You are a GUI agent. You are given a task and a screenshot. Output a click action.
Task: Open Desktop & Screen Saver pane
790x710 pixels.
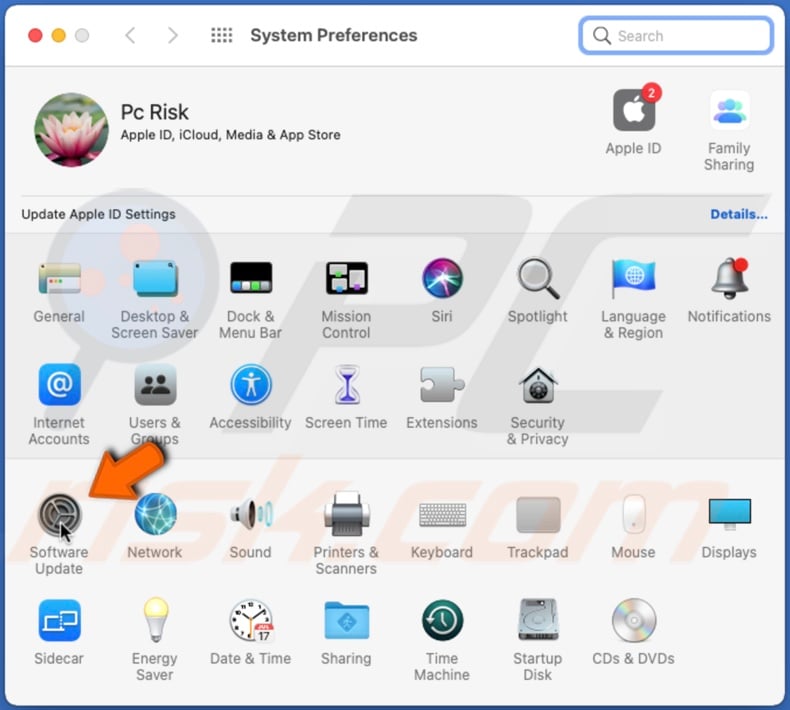pyautogui.click(x=155, y=278)
